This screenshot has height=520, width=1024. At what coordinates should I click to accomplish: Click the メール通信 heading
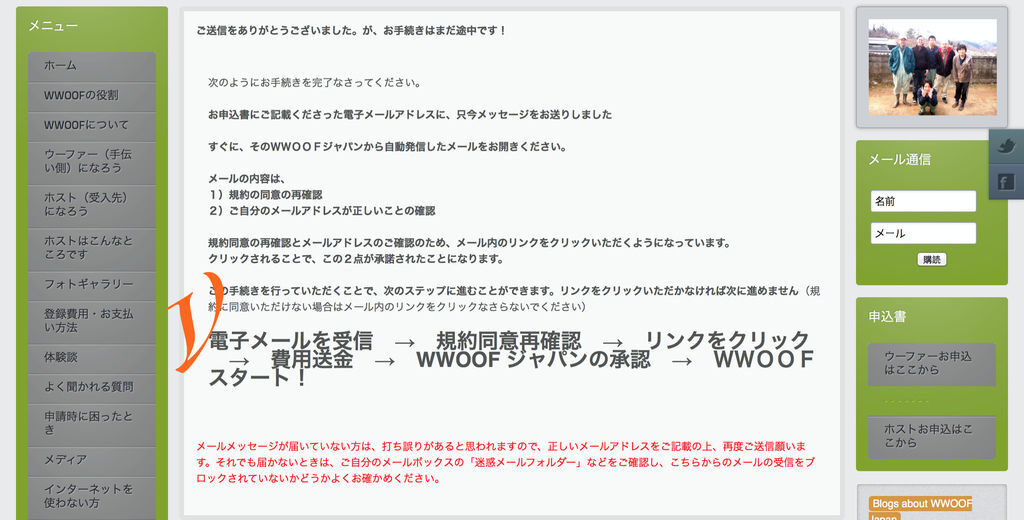pyautogui.click(x=899, y=159)
